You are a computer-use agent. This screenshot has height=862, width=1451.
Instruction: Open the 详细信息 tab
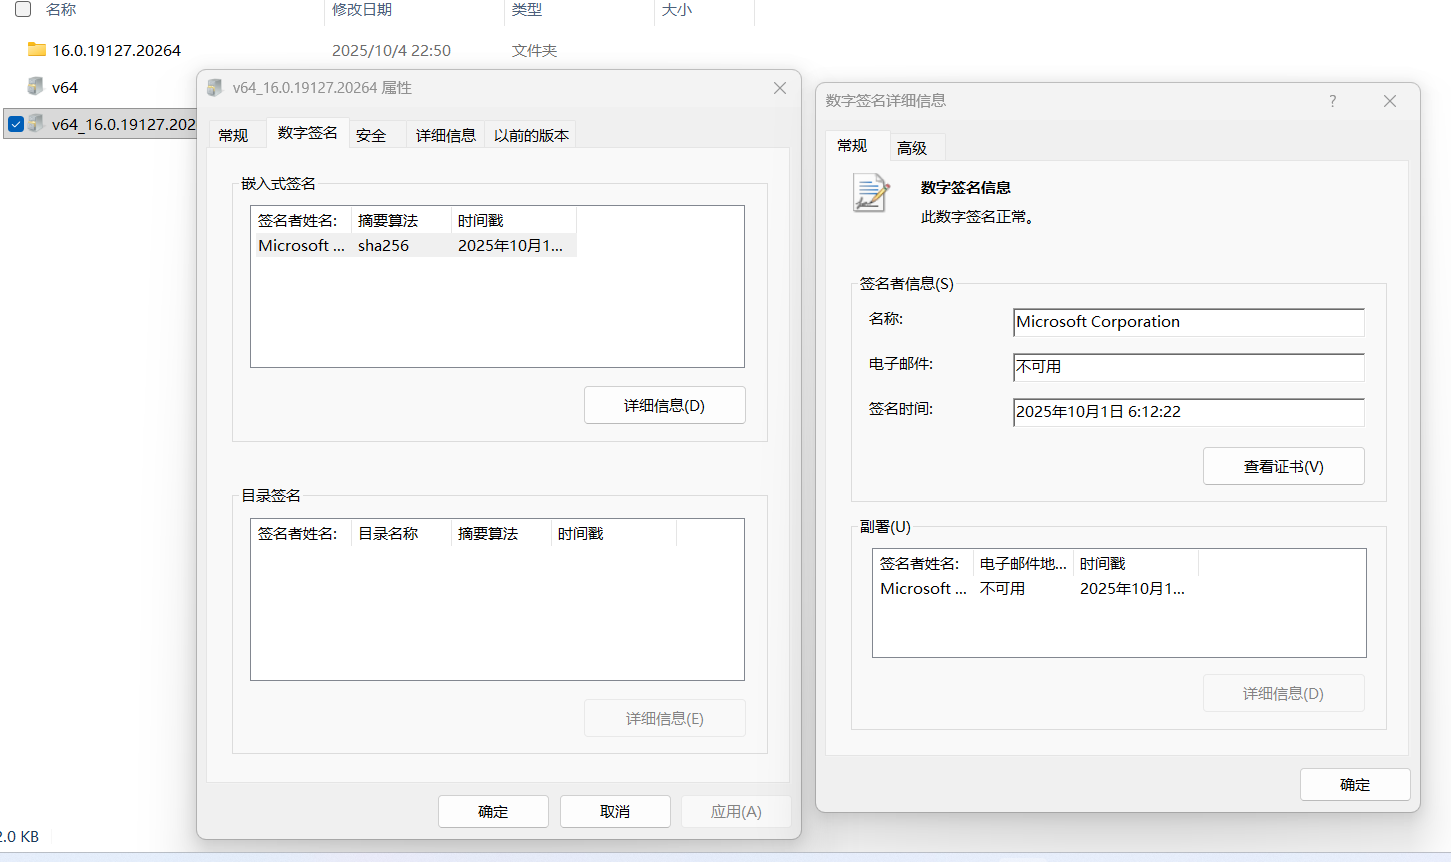pyautogui.click(x=445, y=135)
